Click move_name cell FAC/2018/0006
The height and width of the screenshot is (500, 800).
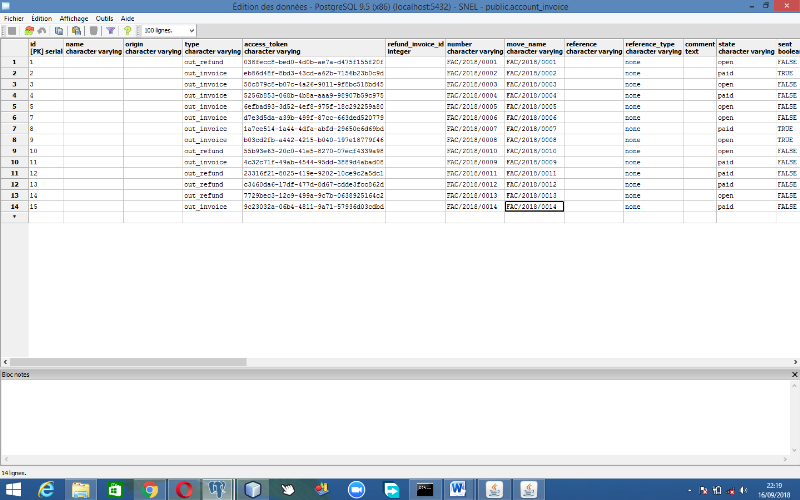[x=534, y=117]
